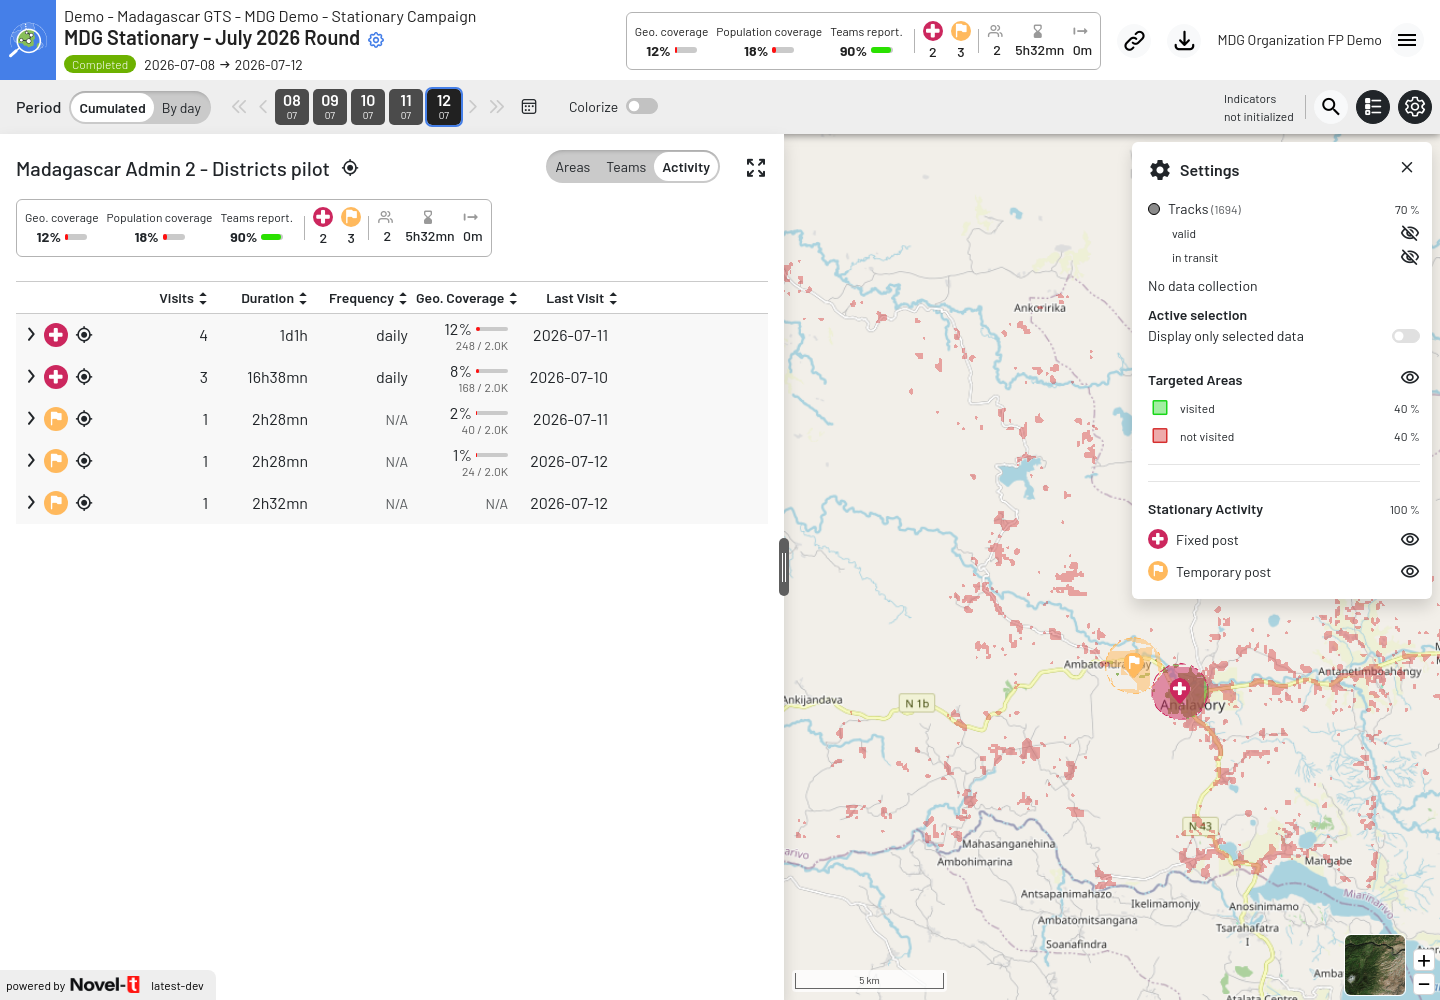Open campaign settings gear beside campaign title
Screen dimensions: 1440x1000
click(x=376, y=40)
